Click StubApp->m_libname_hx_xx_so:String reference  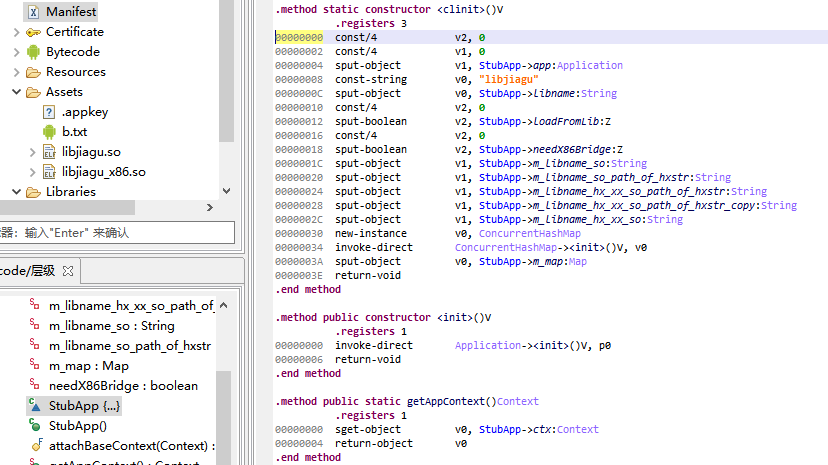pyautogui.click(x=581, y=219)
